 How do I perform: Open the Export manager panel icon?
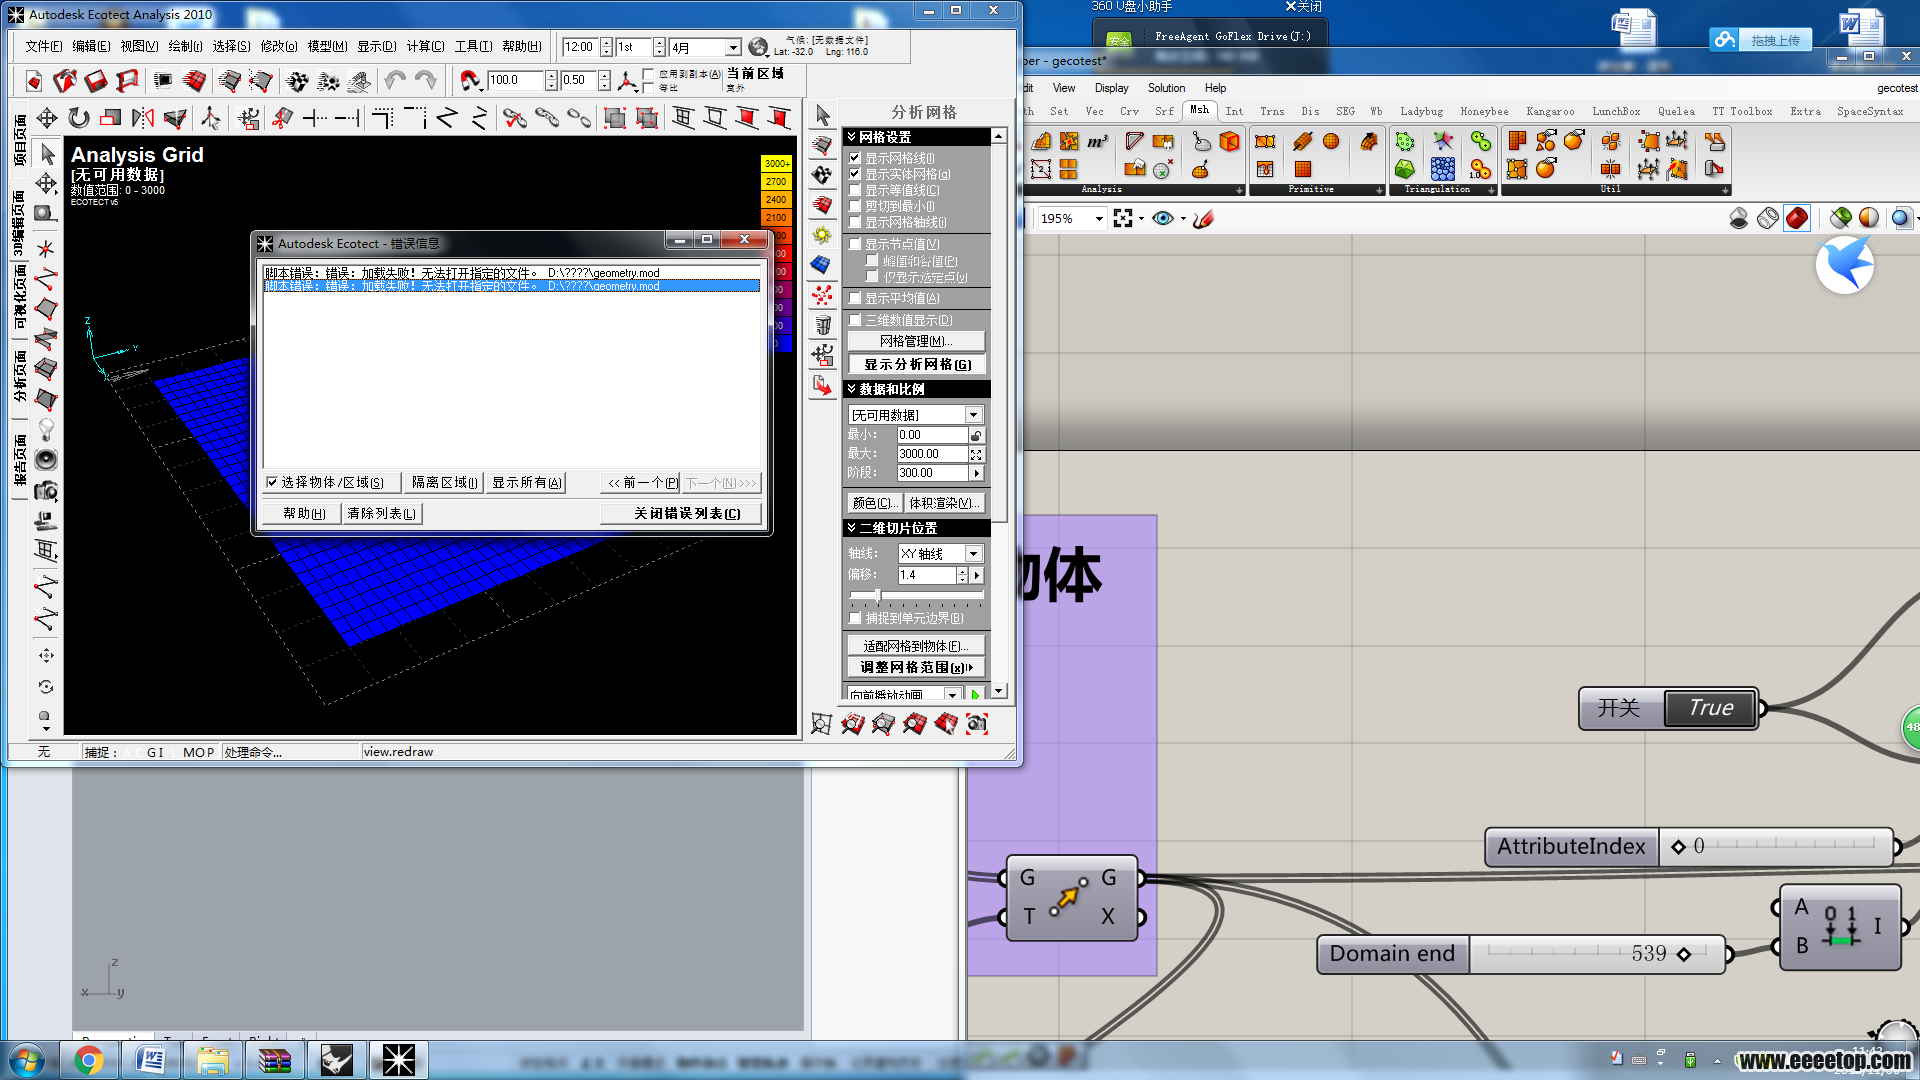822,385
